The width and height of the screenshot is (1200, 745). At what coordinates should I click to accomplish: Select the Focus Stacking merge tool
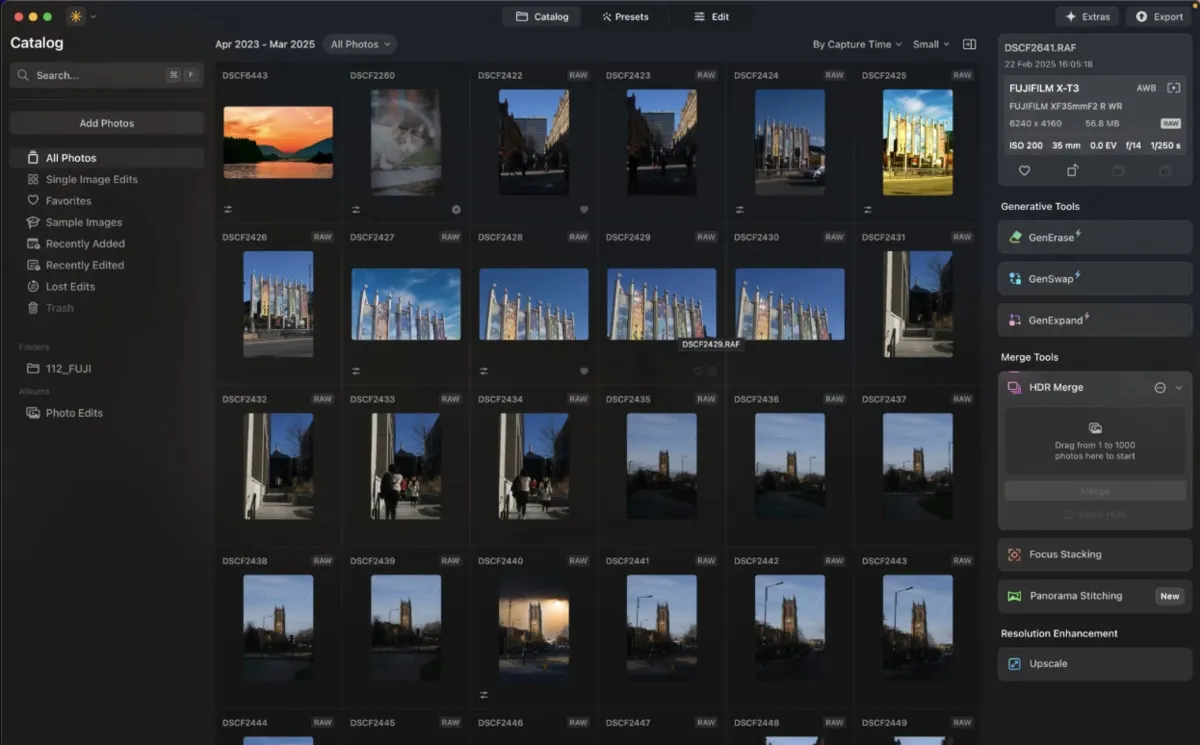(1094, 554)
